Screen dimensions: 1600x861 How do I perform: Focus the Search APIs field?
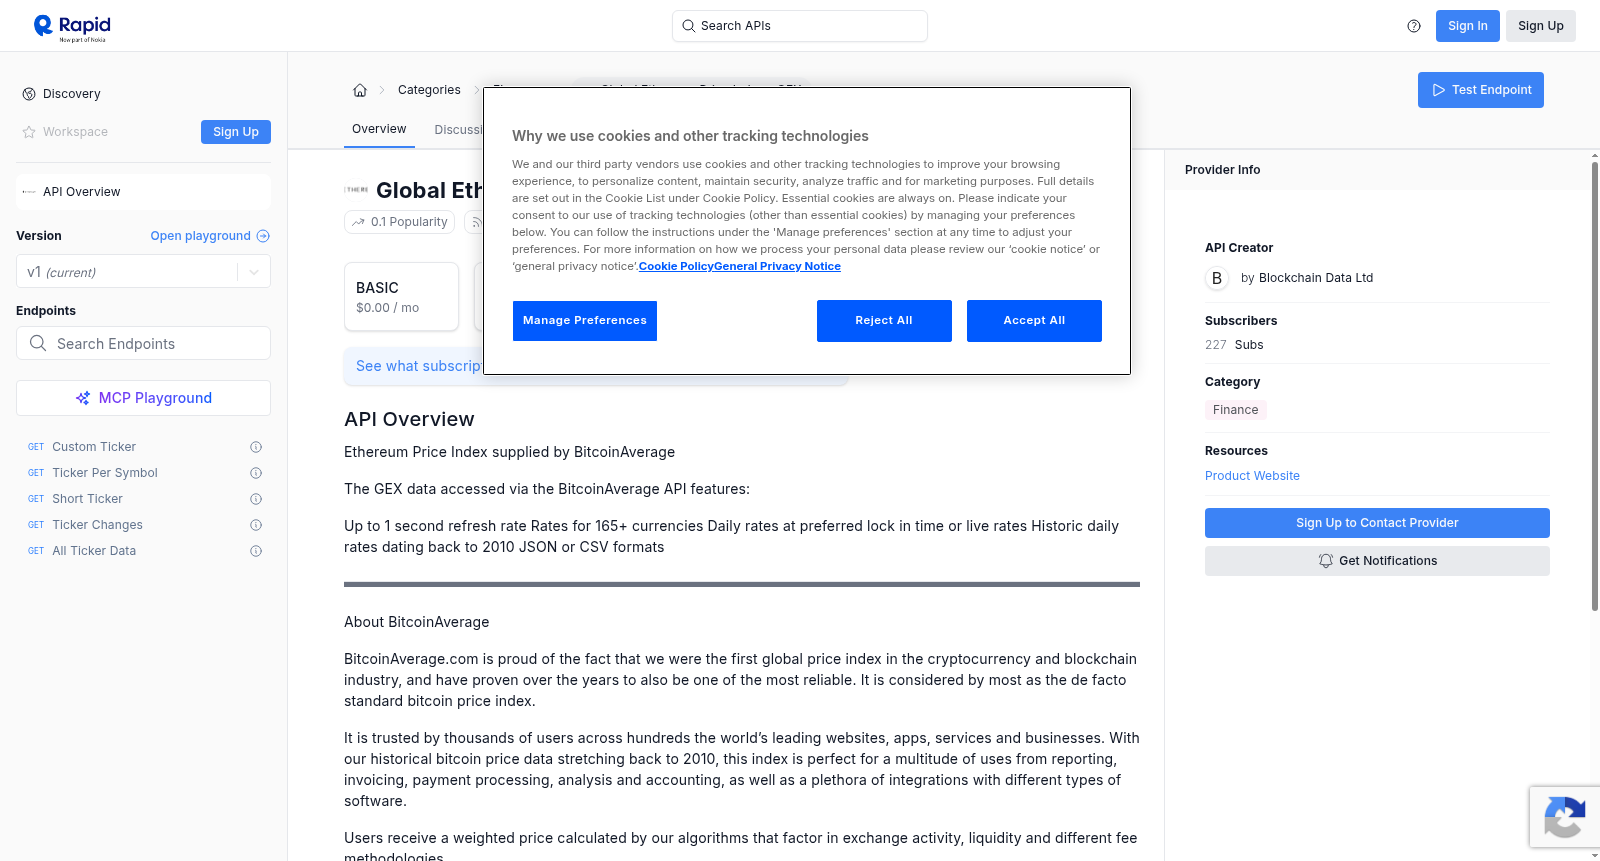click(x=800, y=26)
